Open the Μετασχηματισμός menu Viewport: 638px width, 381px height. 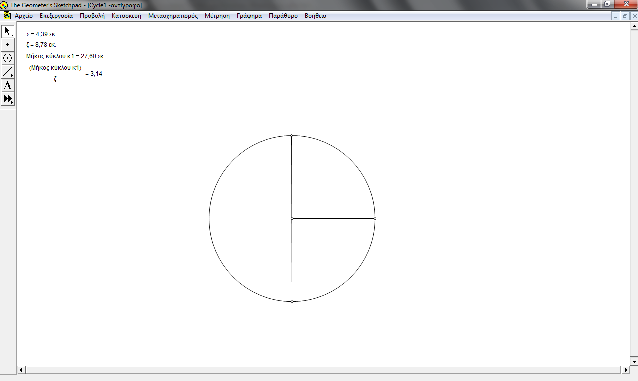(173, 16)
